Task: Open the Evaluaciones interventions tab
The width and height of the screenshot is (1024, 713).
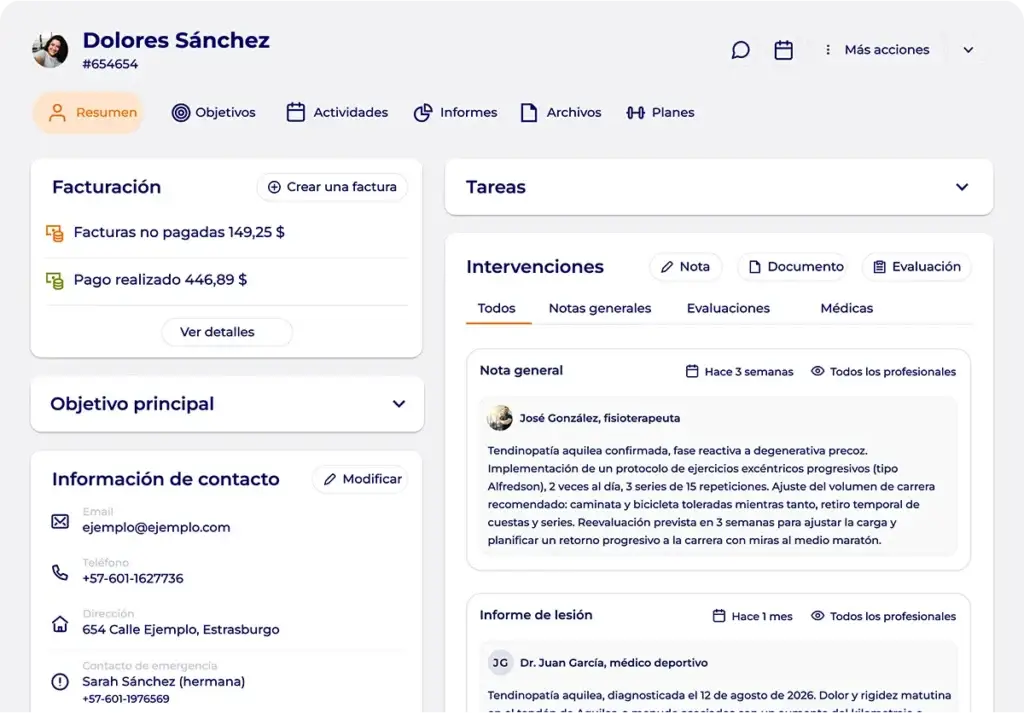Action: [728, 308]
